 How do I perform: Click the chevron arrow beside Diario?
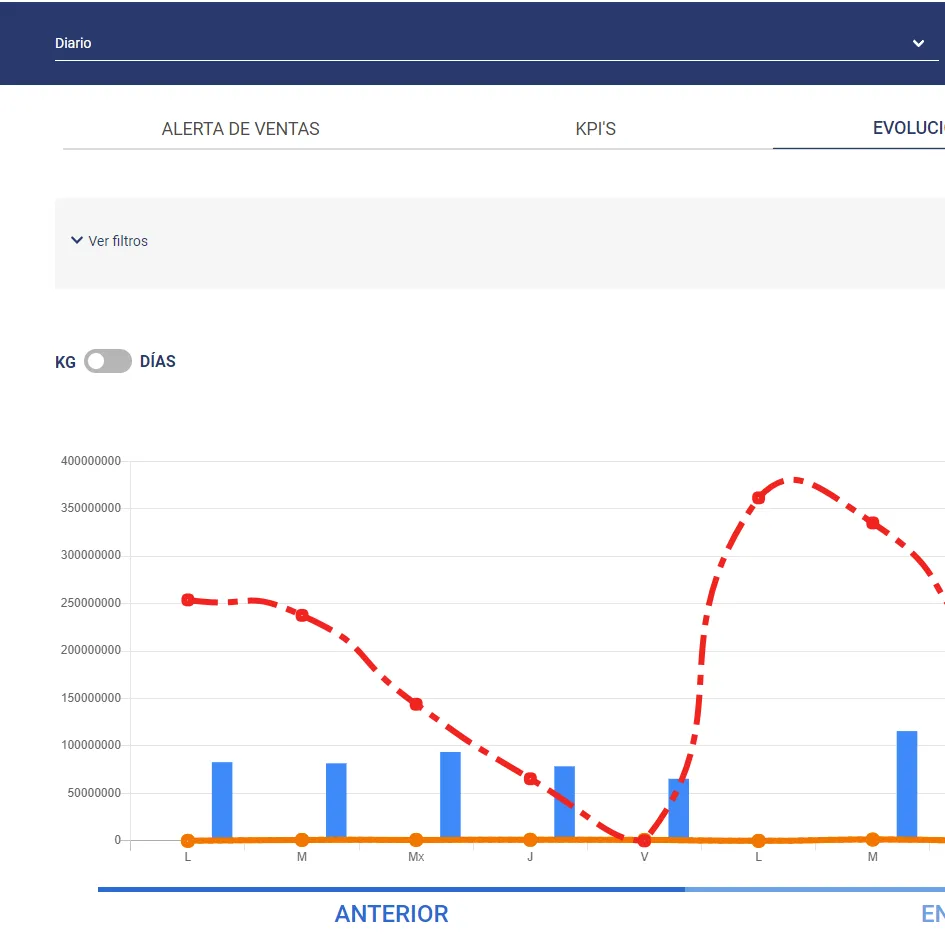tap(918, 44)
